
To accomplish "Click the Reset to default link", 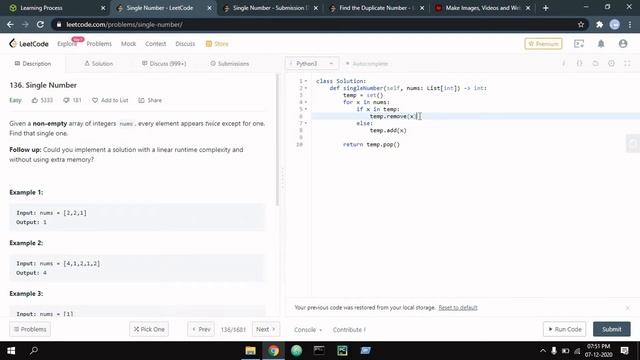I will [x=458, y=307].
